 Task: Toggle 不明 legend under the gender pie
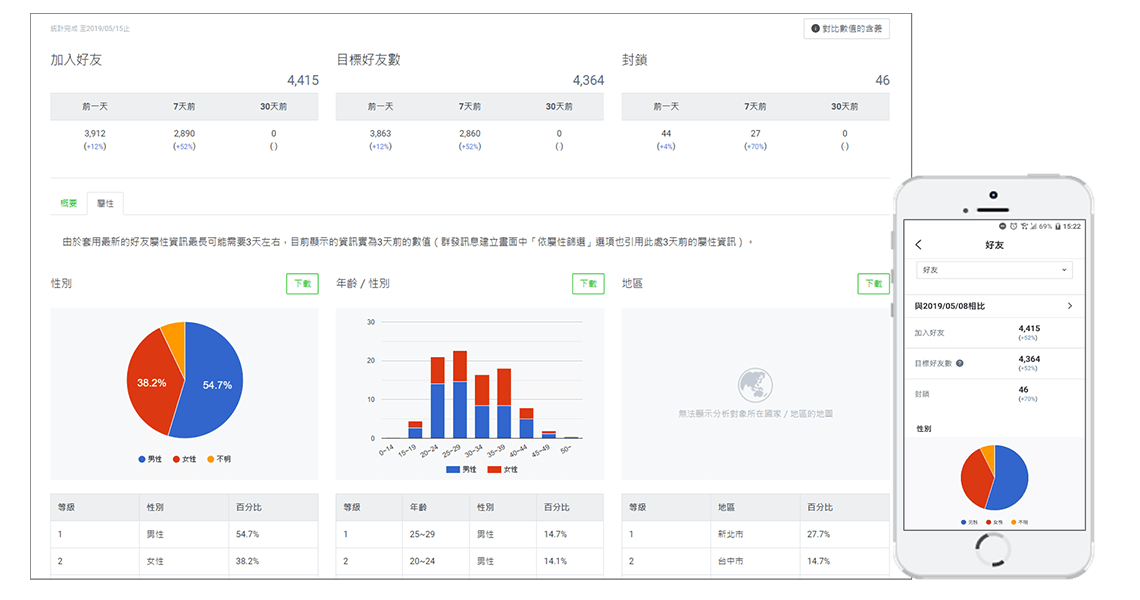tap(219, 459)
